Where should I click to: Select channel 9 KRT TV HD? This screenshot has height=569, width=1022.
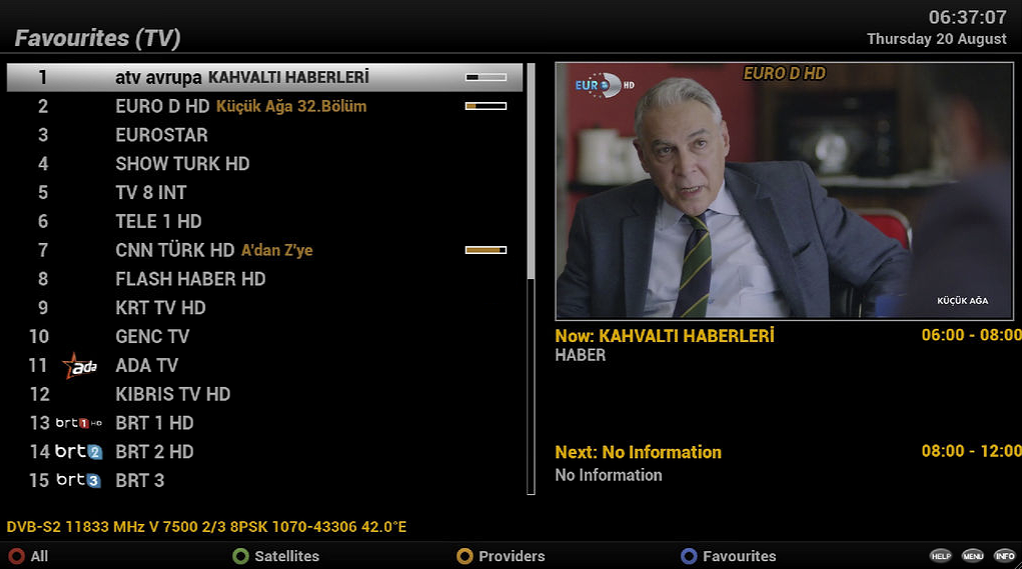point(265,308)
